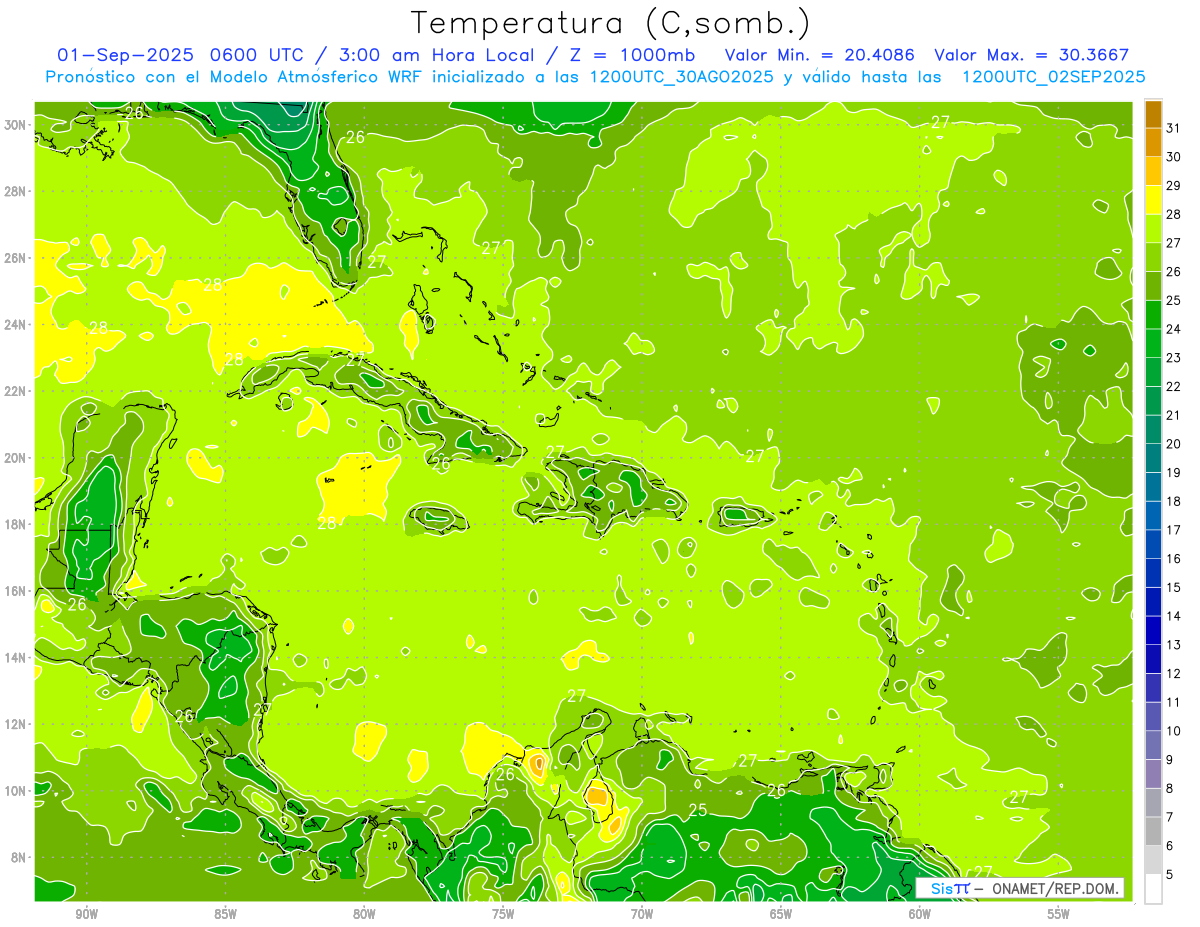Click the '16N' latitude label
Image resolution: width=1200 pixels, height=927 pixels.
pos(15,591)
